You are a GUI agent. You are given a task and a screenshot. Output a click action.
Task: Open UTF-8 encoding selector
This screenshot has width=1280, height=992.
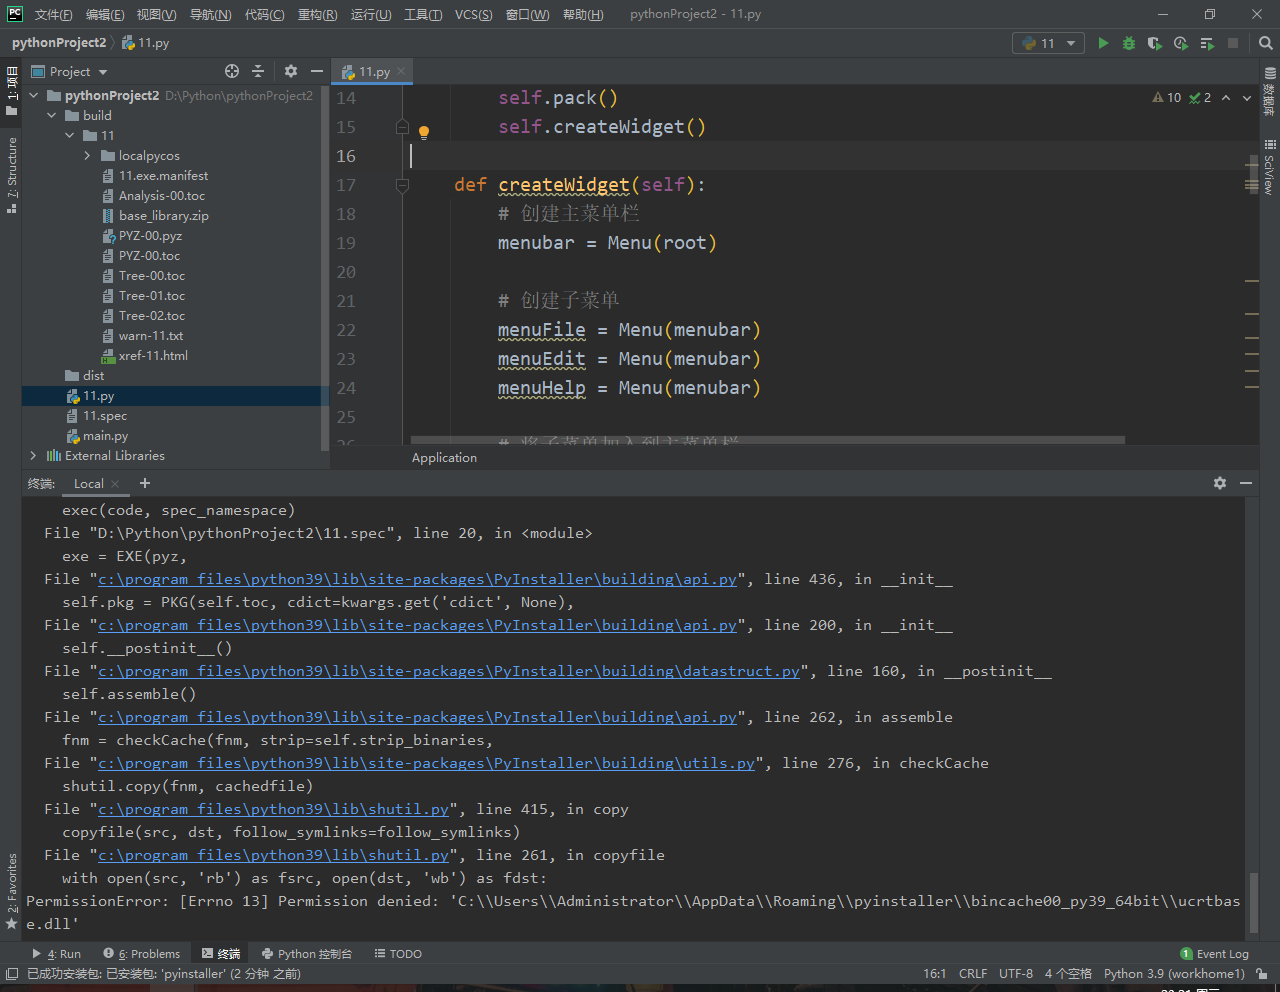coord(1016,973)
